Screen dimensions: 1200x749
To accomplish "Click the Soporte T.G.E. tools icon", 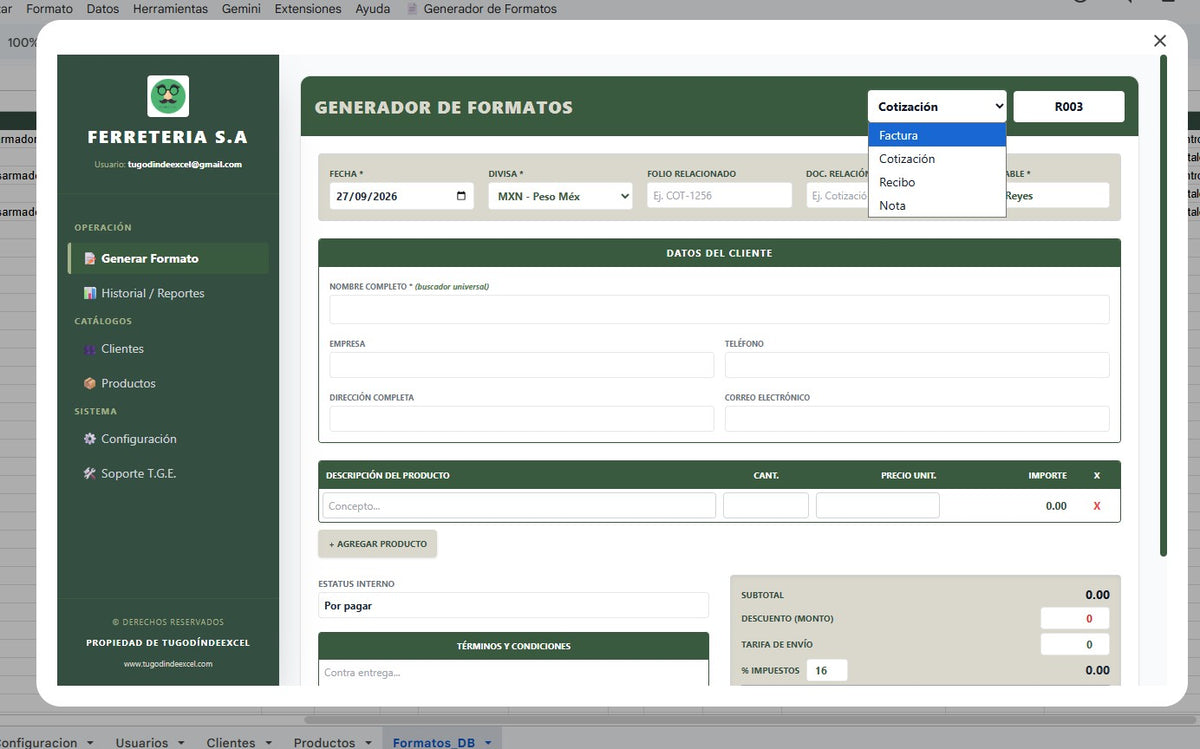I will [x=90, y=473].
